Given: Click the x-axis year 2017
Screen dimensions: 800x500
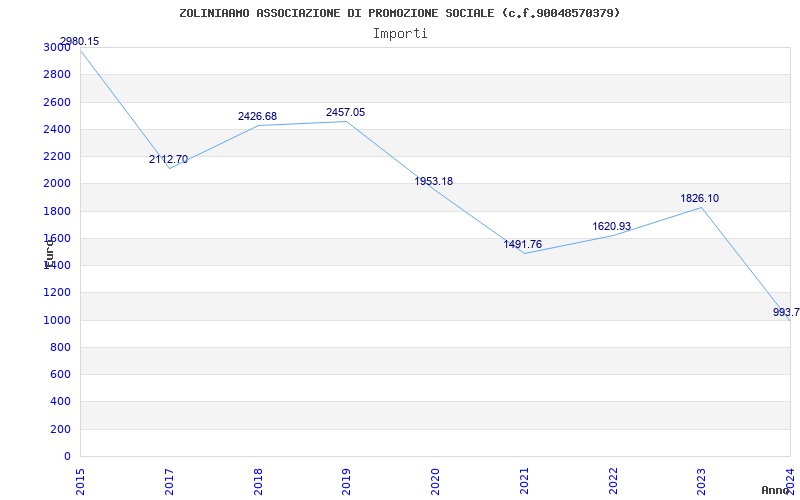Looking at the screenshot, I should [x=168, y=482].
